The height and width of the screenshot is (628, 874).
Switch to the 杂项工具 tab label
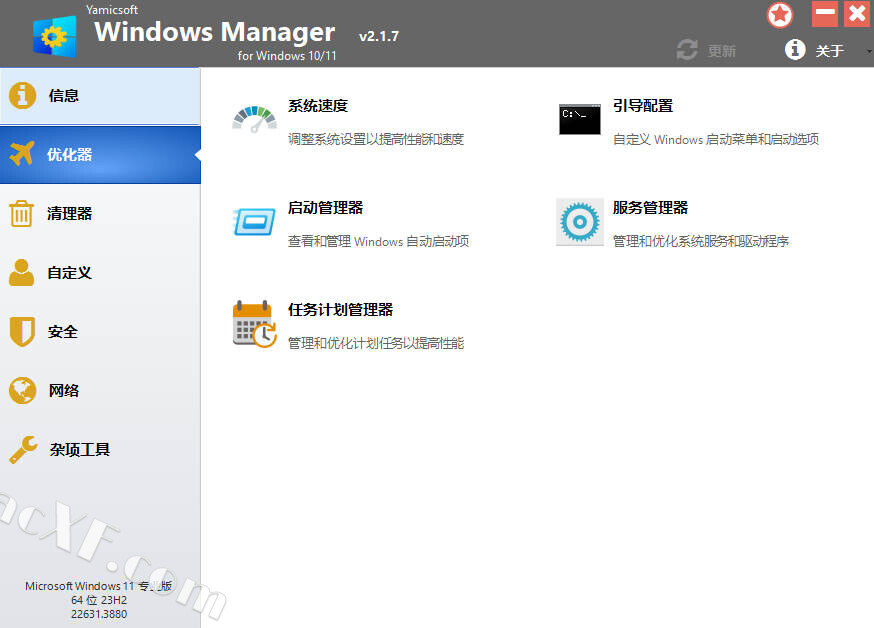point(80,450)
